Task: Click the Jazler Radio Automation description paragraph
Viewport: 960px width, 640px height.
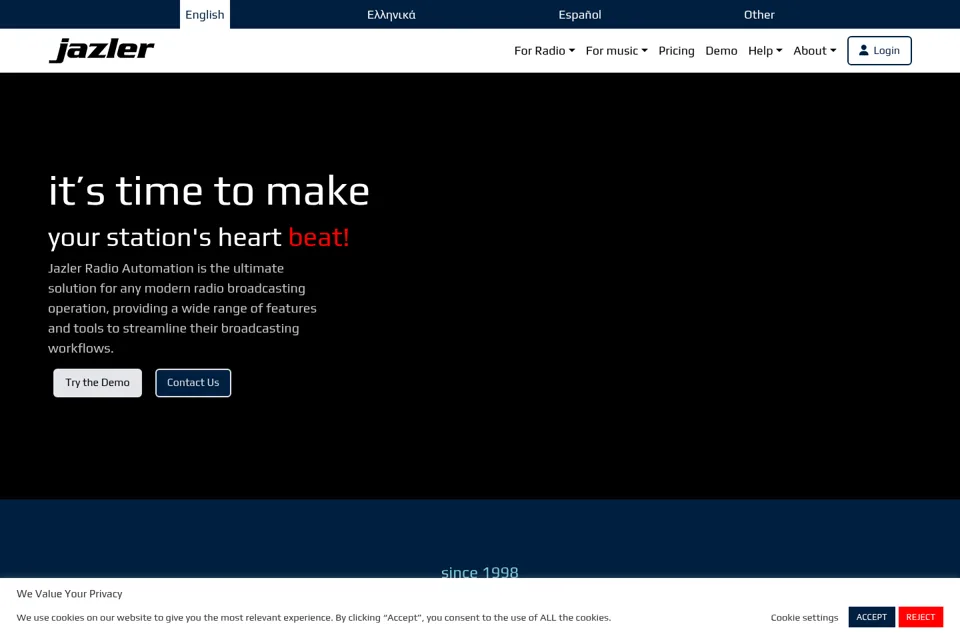Action: click(182, 308)
